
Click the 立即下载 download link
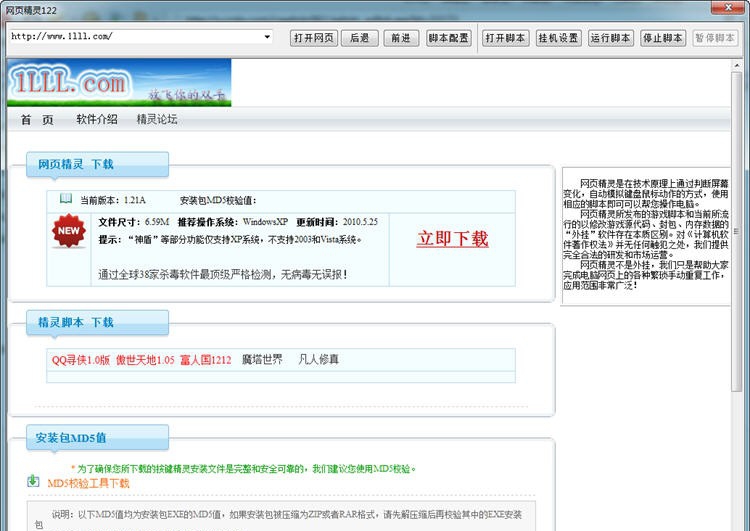pos(452,239)
